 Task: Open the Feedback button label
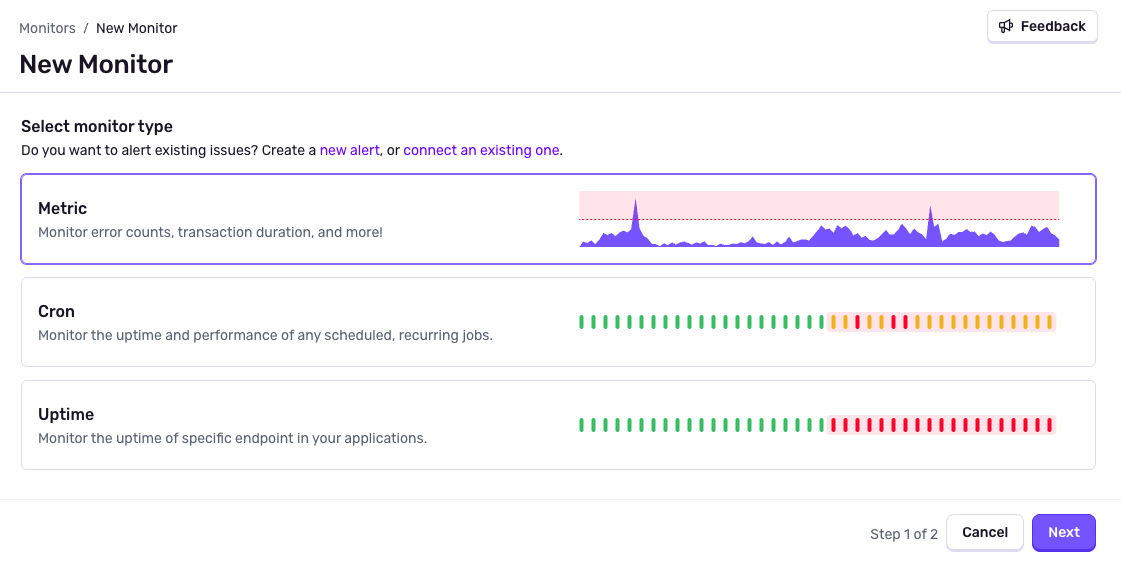[1052, 27]
